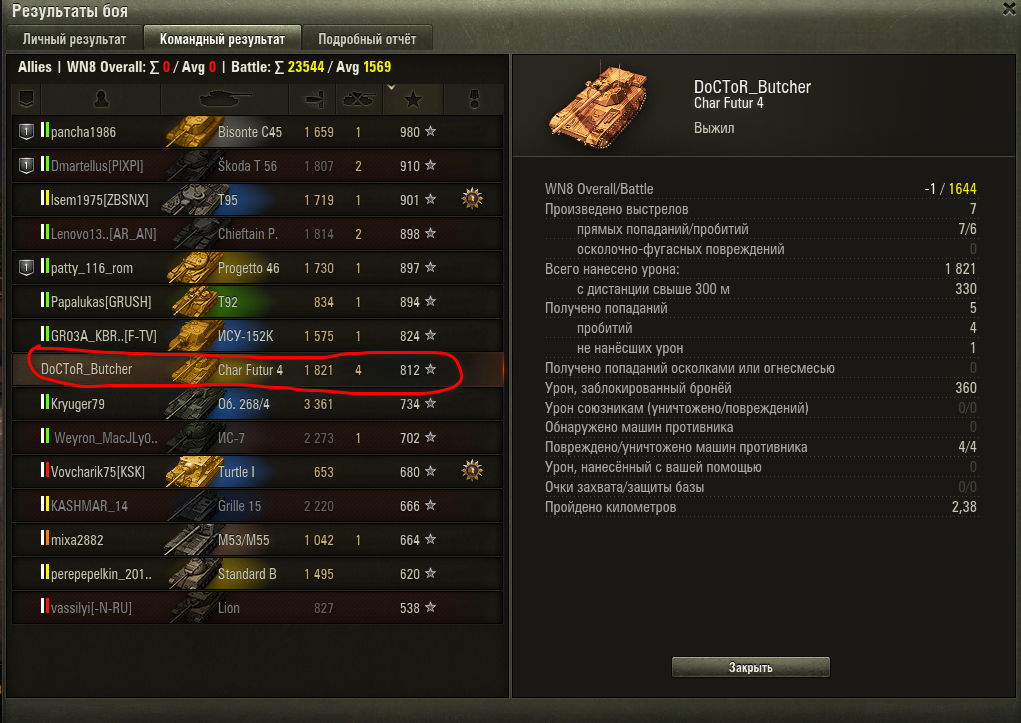This screenshot has height=723, width=1021.
Task: Sort by the player name silhouette icon
Action: coord(101,99)
